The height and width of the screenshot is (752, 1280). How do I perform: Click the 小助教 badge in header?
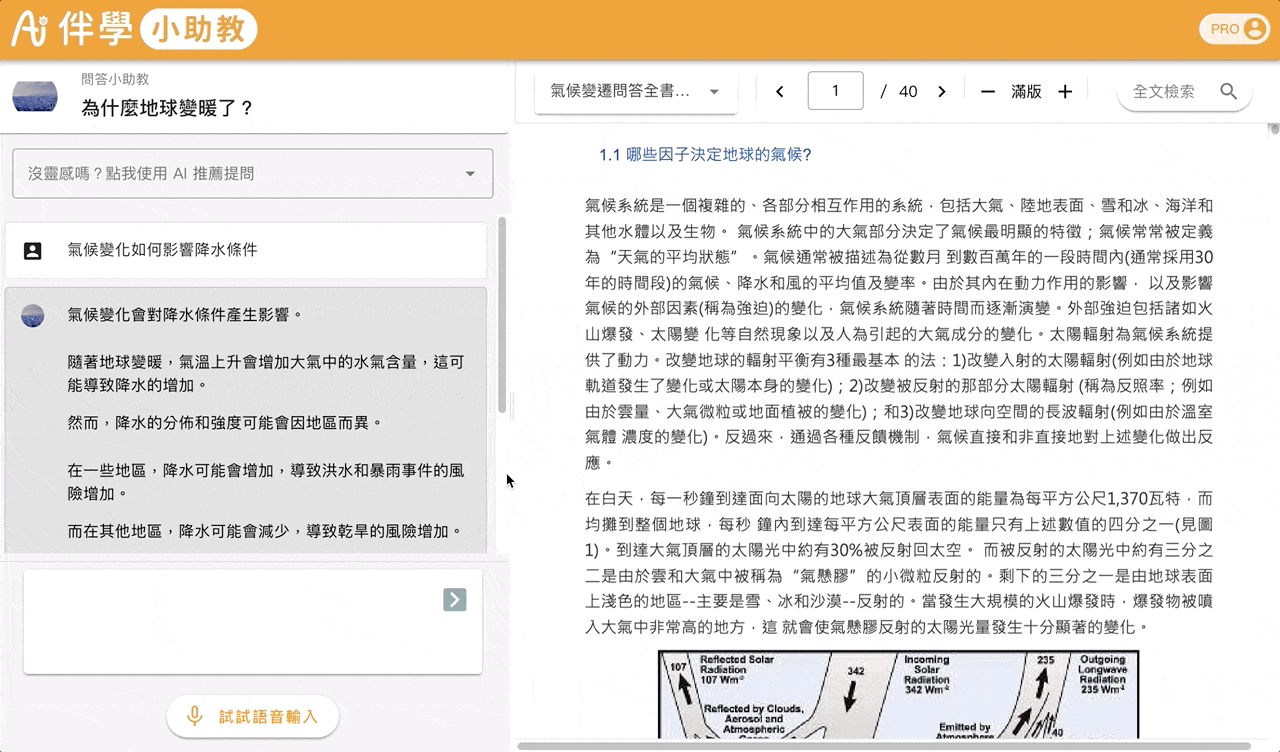click(199, 30)
